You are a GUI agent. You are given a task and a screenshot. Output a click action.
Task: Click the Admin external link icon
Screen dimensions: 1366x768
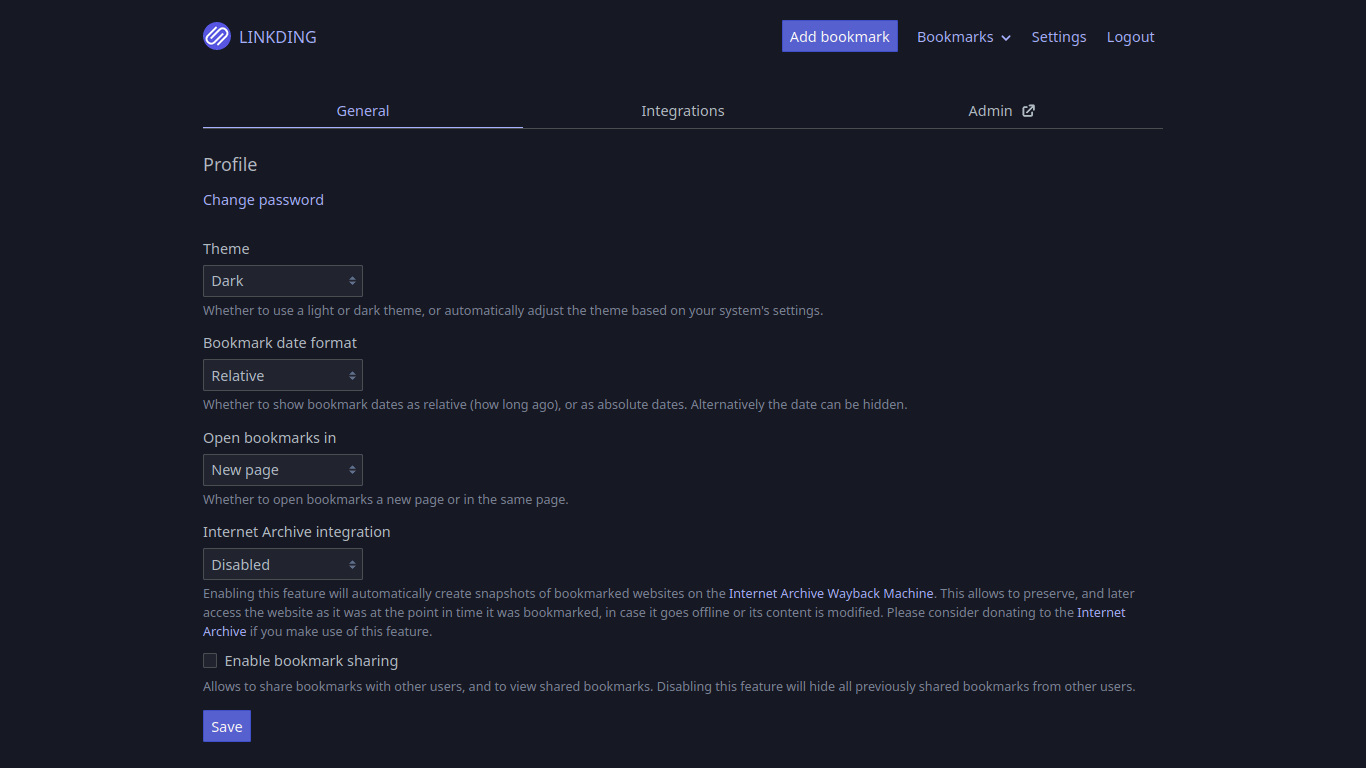1028,111
